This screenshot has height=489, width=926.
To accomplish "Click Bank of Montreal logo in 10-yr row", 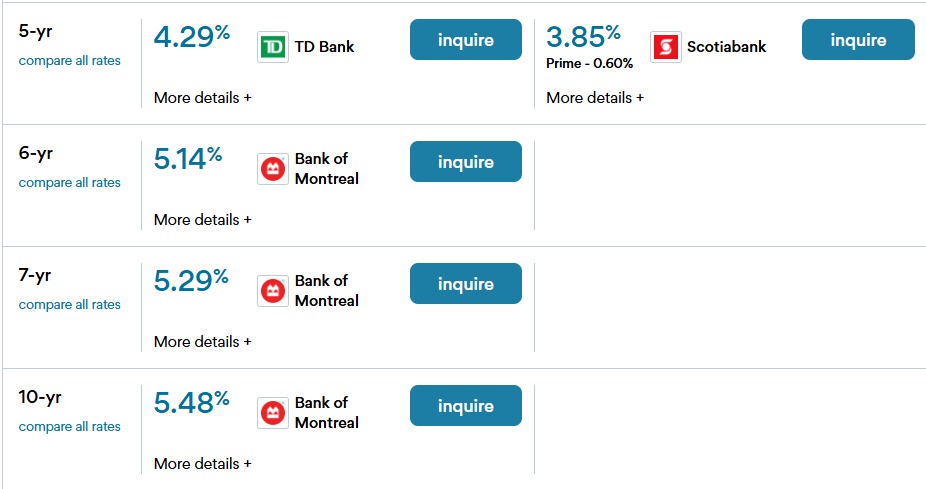I will pyautogui.click(x=273, y=413).
